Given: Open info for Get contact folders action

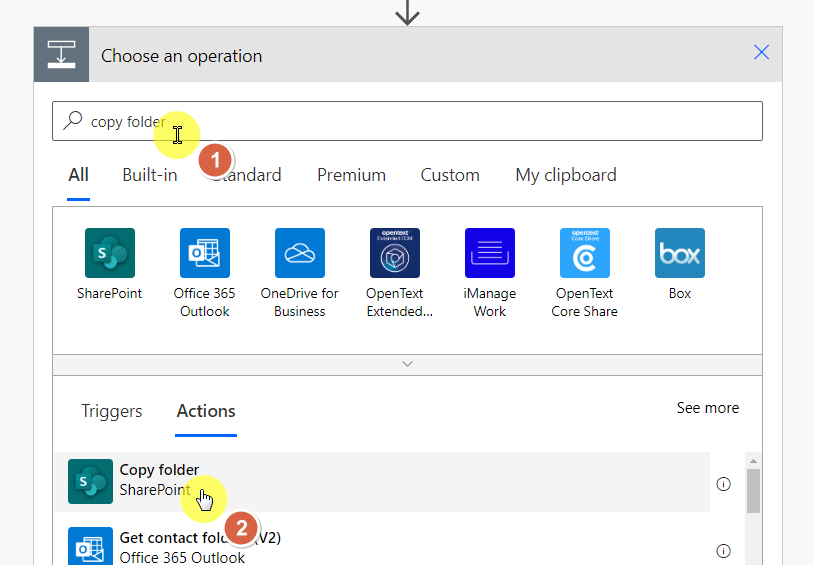Looking at the screenshot, I should pyautogui.click(x=723, y=550).
